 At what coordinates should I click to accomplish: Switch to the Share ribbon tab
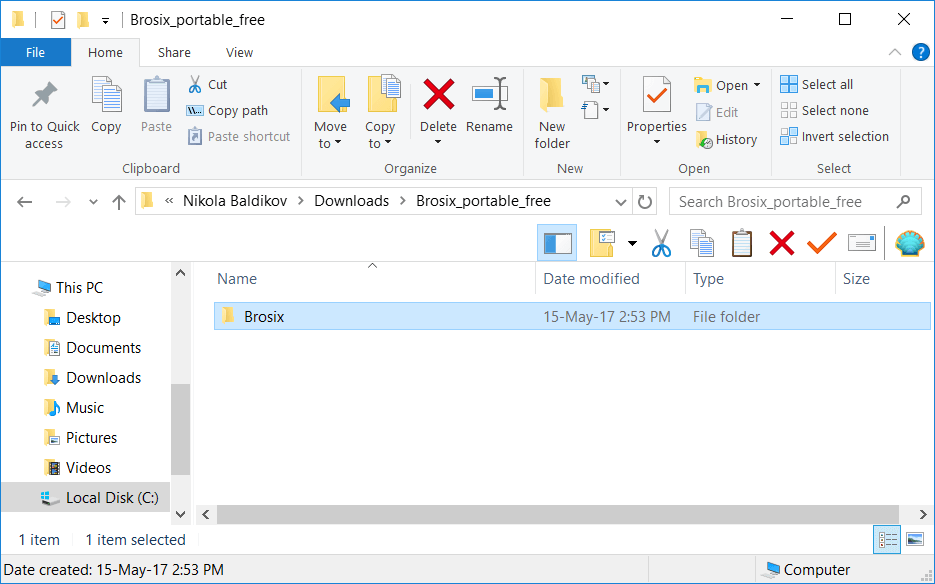[x=174, y=52]
